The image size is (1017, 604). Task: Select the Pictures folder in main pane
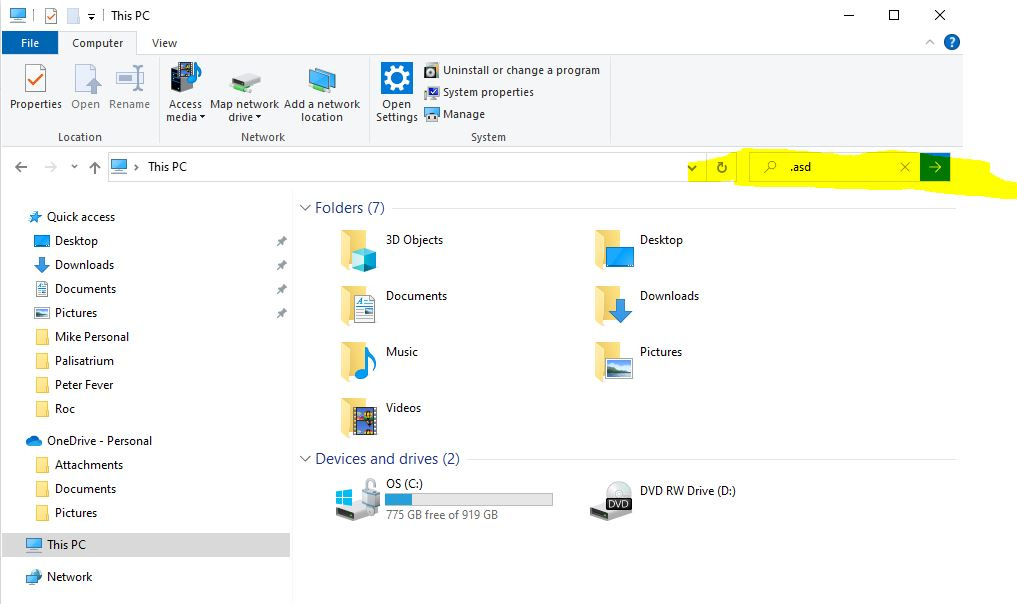(638, 361)
